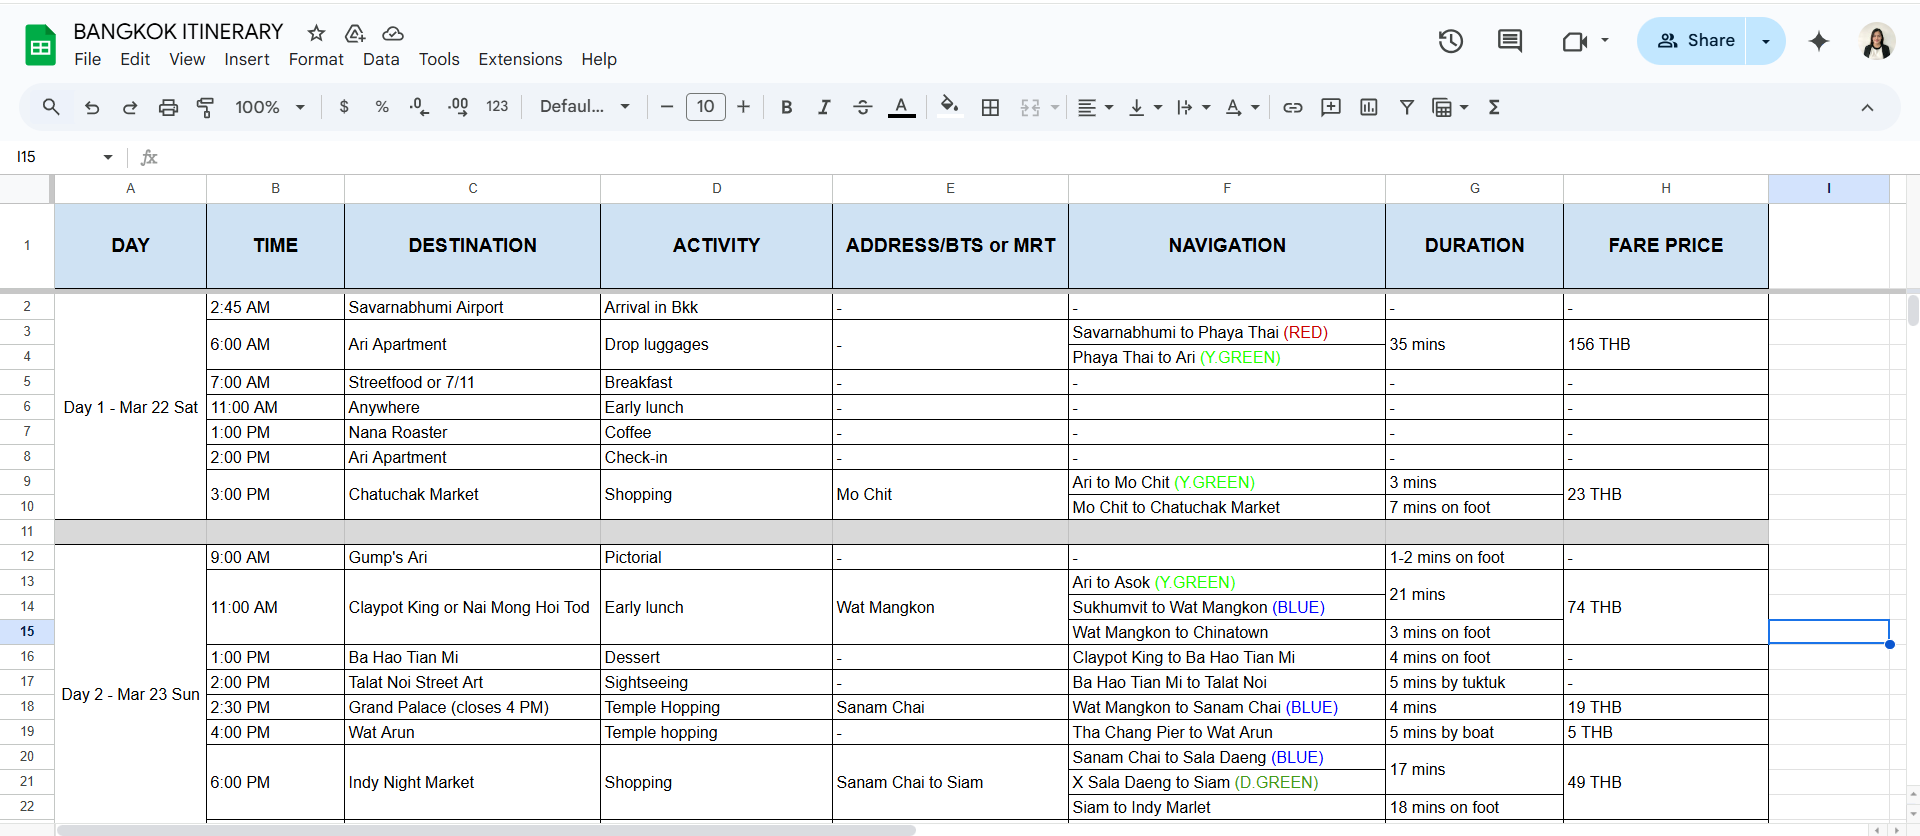This screenshot has height=836, width=1920.
Task: Open the vertical align dropdown
Action: click(x=1145, y=107)
